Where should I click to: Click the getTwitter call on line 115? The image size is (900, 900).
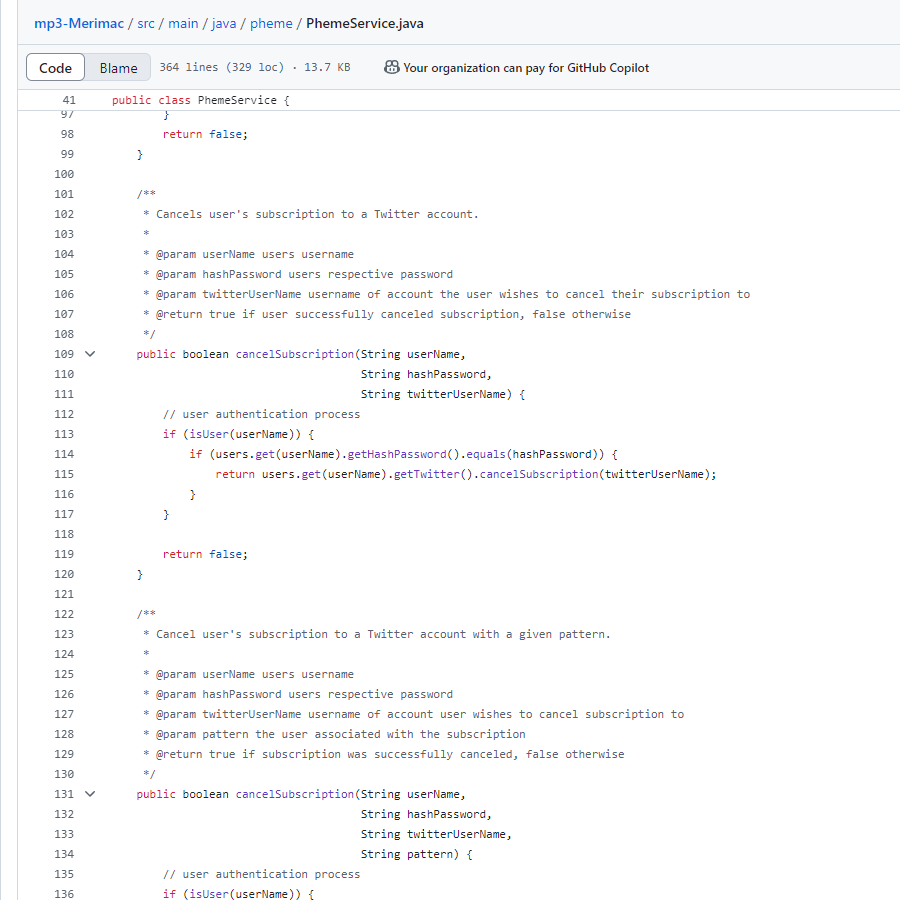pos(426,474)
